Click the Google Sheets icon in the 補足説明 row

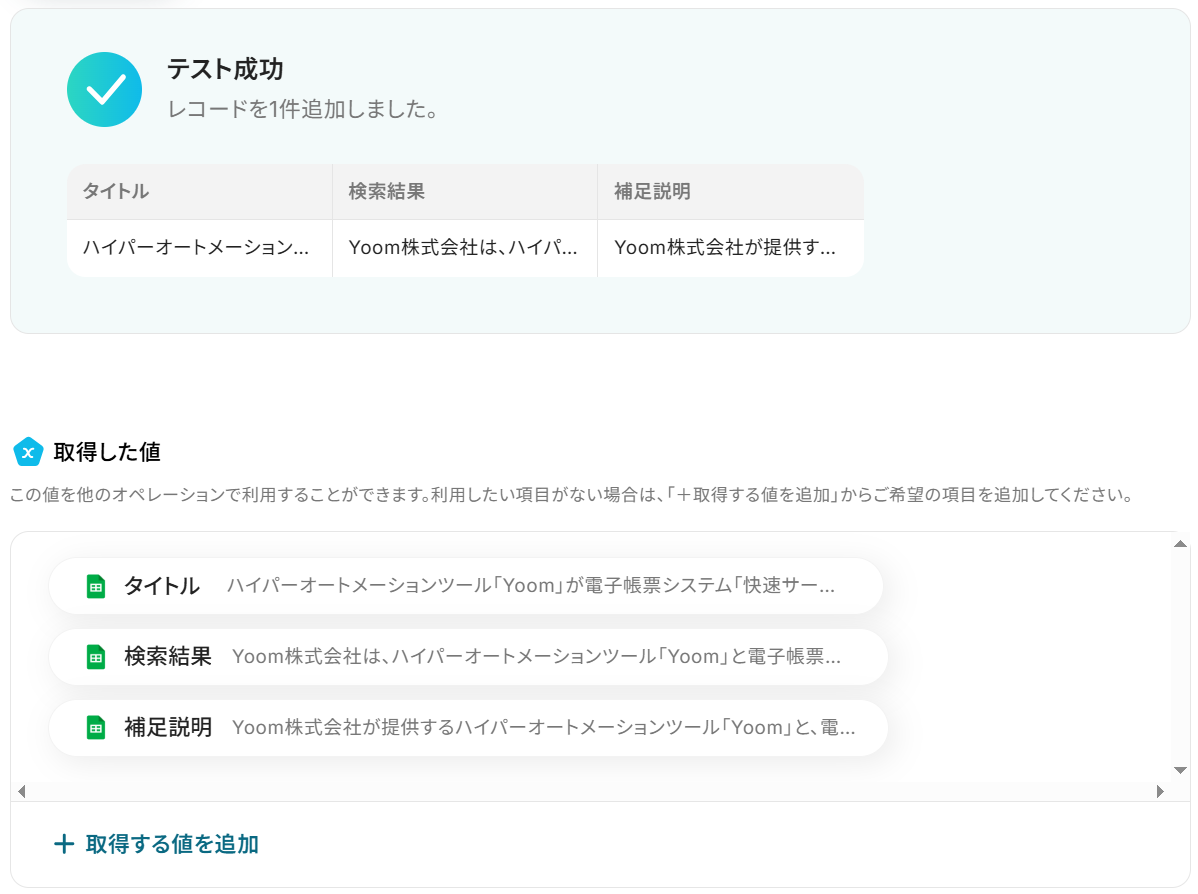96,728
